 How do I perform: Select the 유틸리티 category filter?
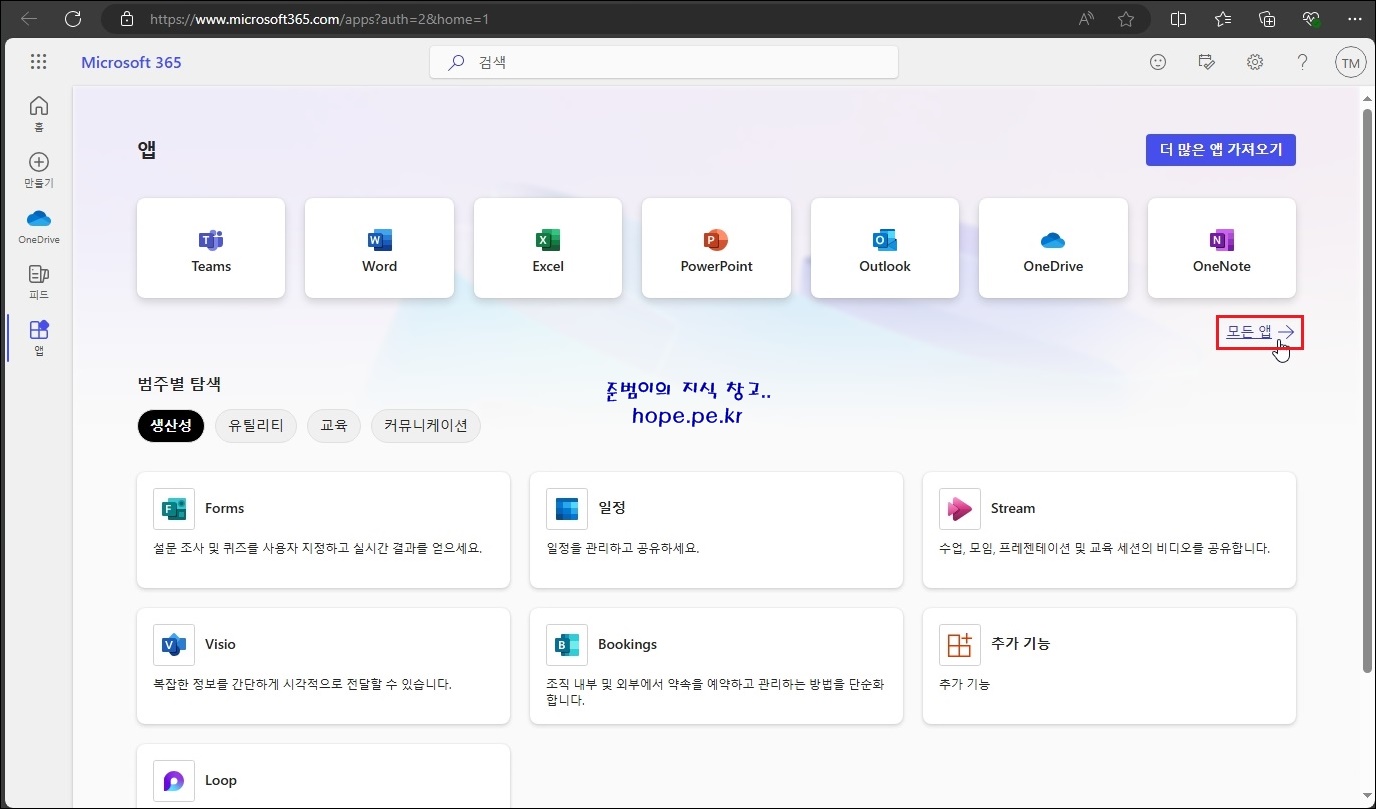point(256,425)
